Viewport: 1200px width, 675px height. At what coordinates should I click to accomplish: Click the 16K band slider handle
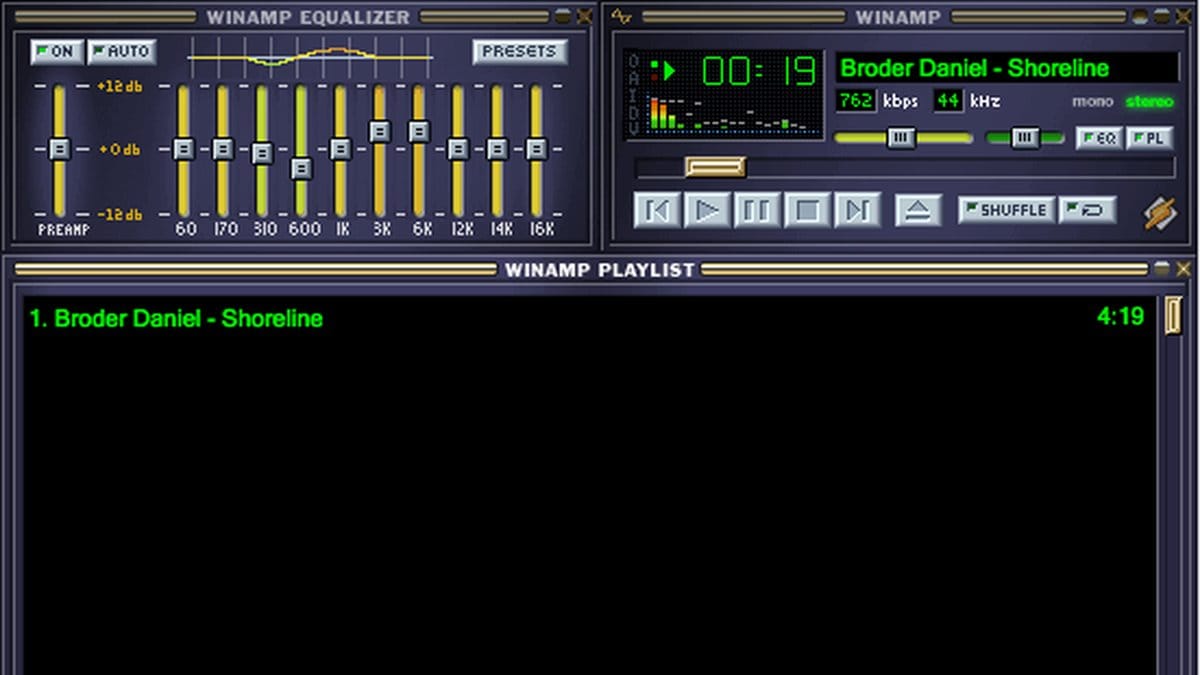(x=537, y=149)
